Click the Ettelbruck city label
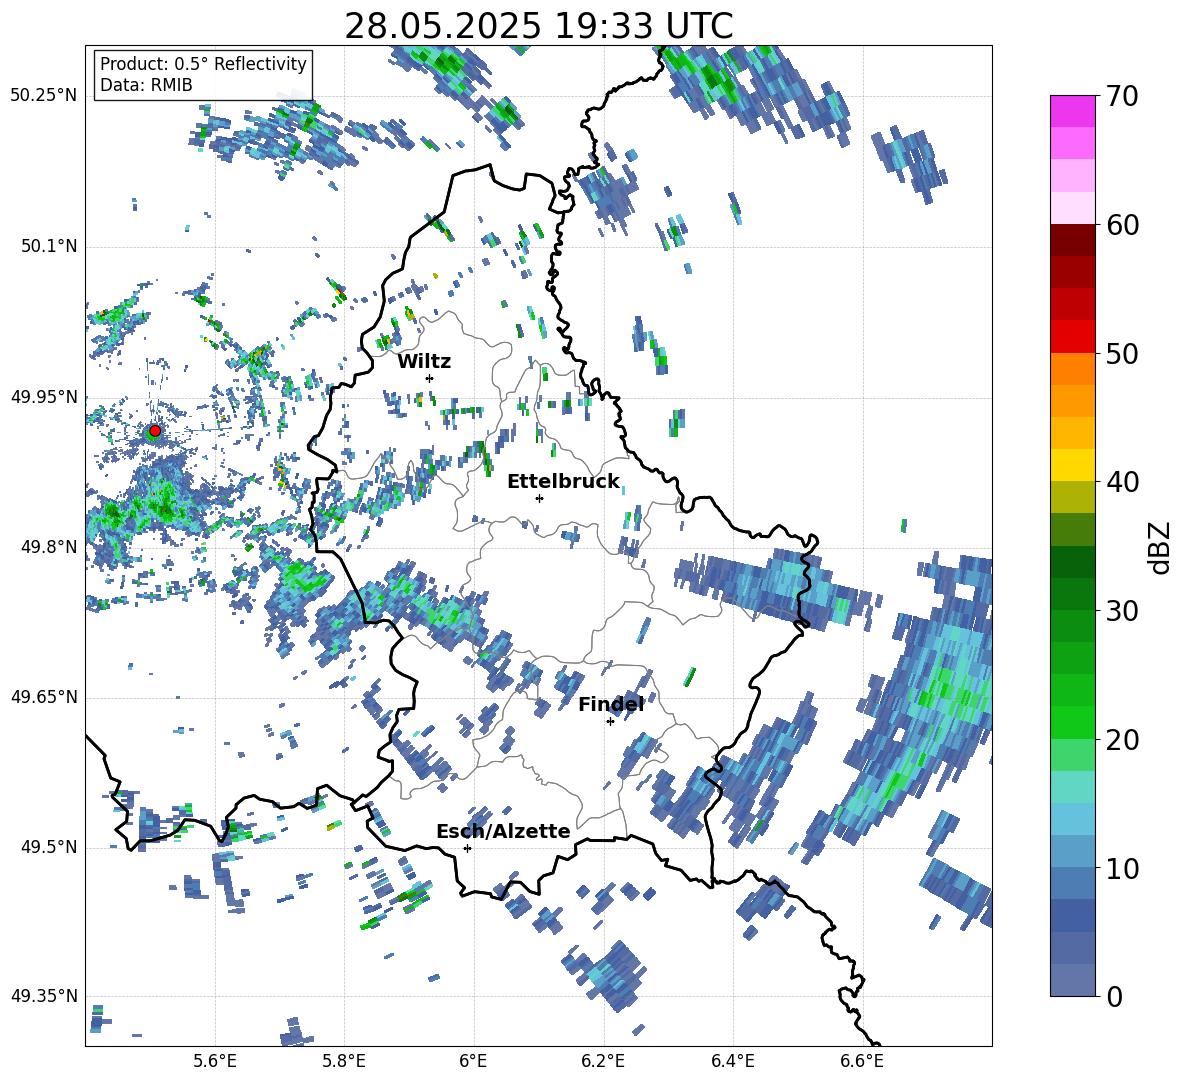Screen dimensions: 1184x1081 (x=563, y=482)
